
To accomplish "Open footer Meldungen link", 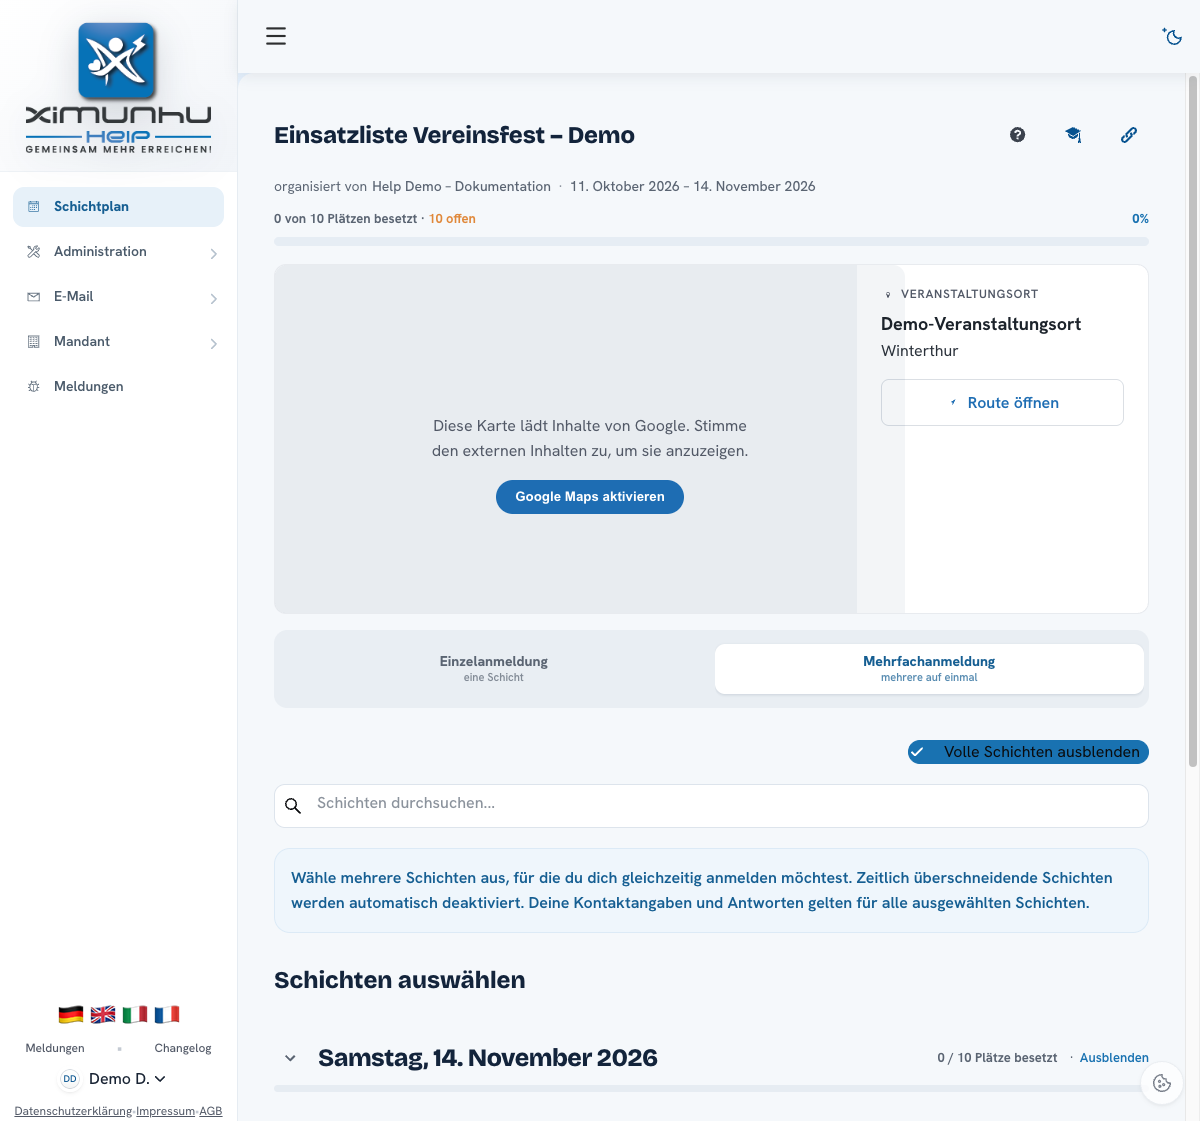I will (x=55, y=1049).
